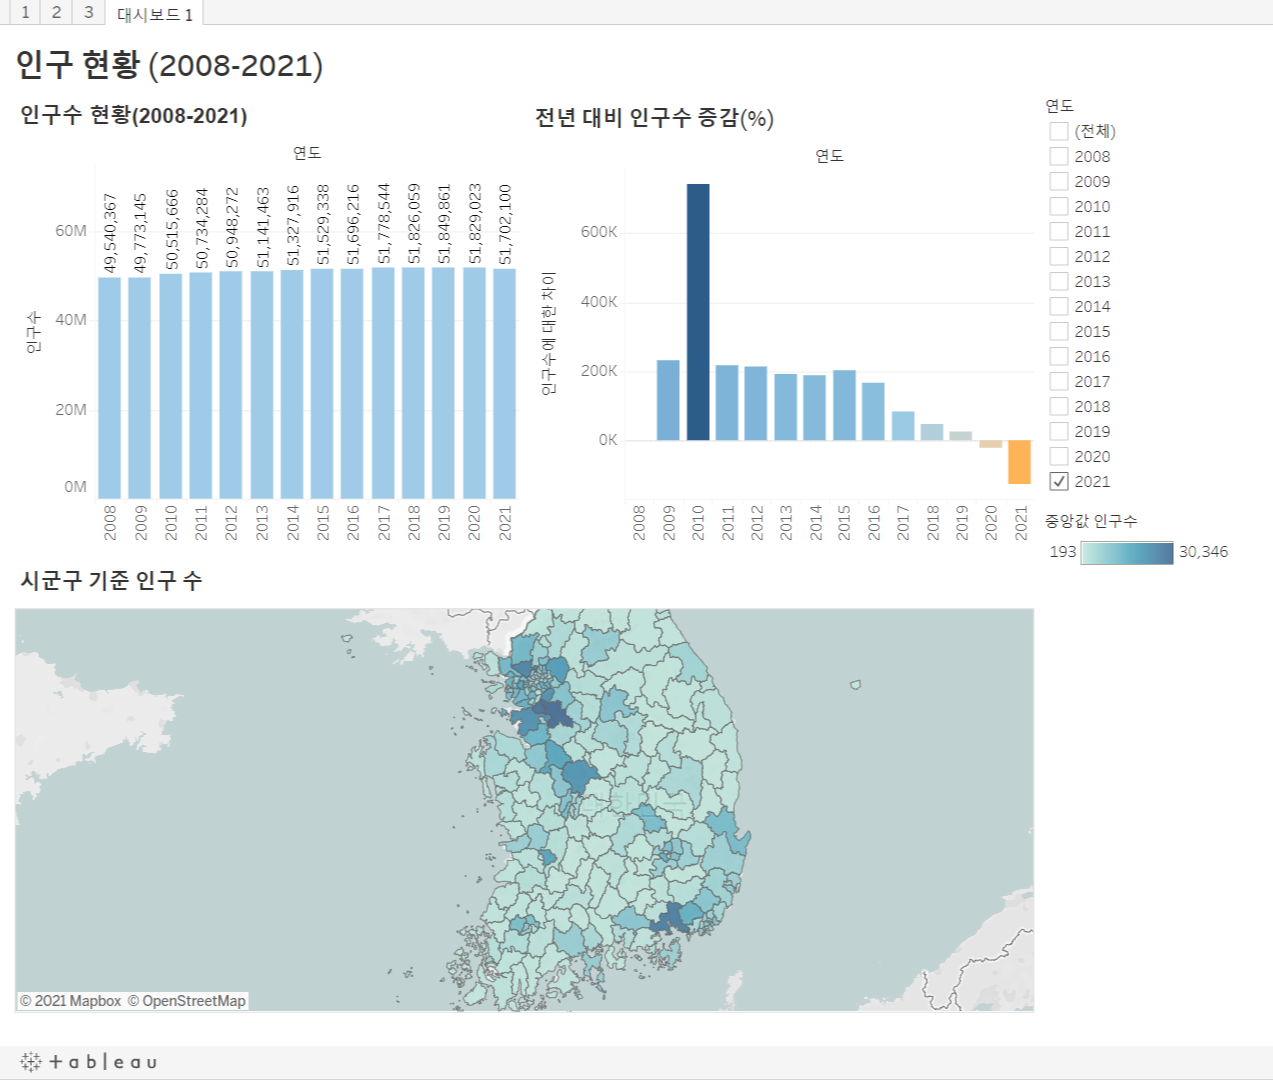
Task: Click the small 2020 negative bar
Action: click(990, 444)
